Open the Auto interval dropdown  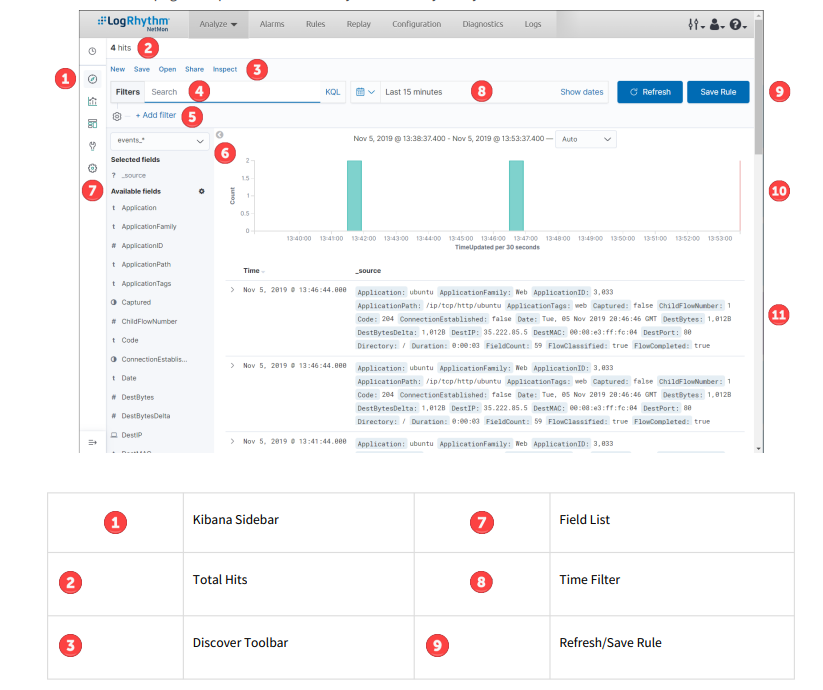585,139
